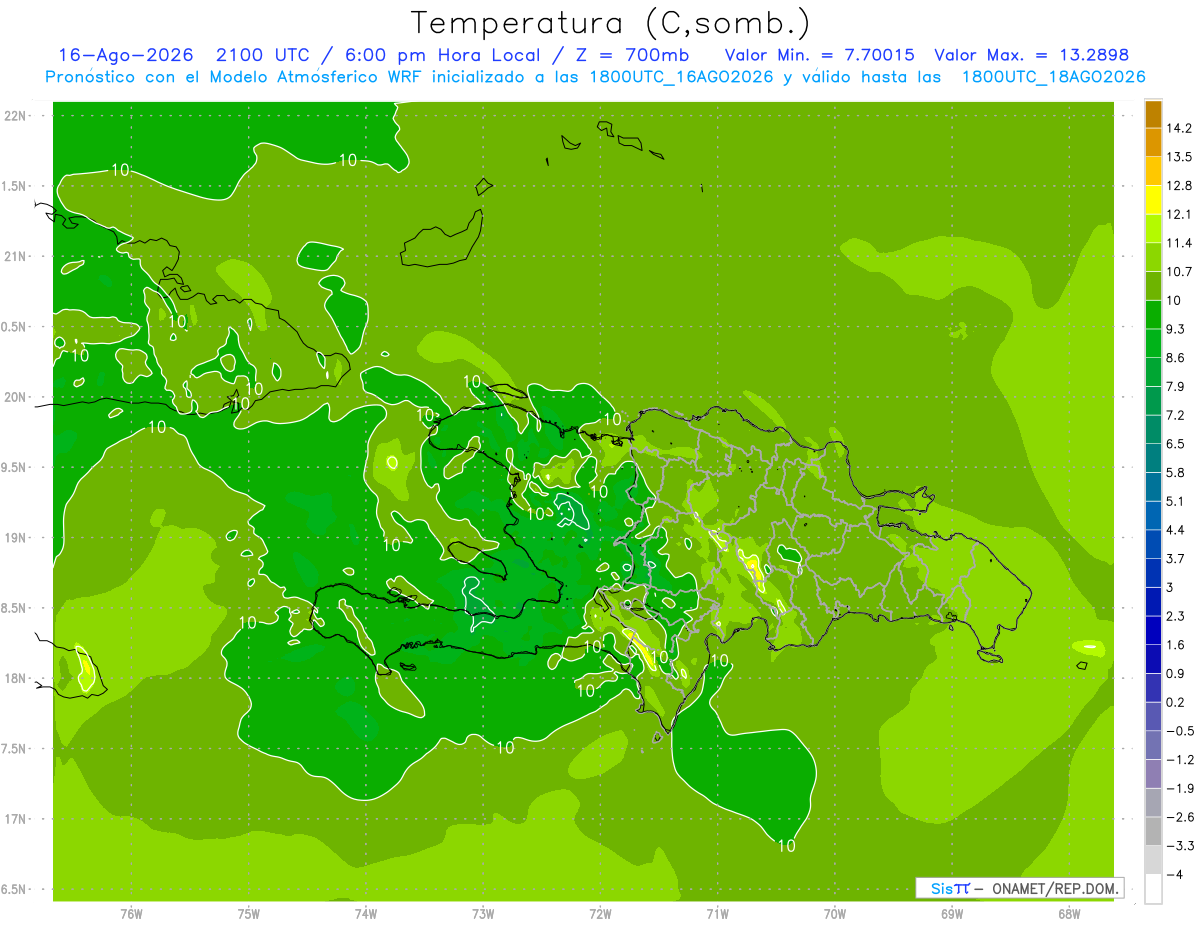Click the WRF model forecast description line

point(595,77)
